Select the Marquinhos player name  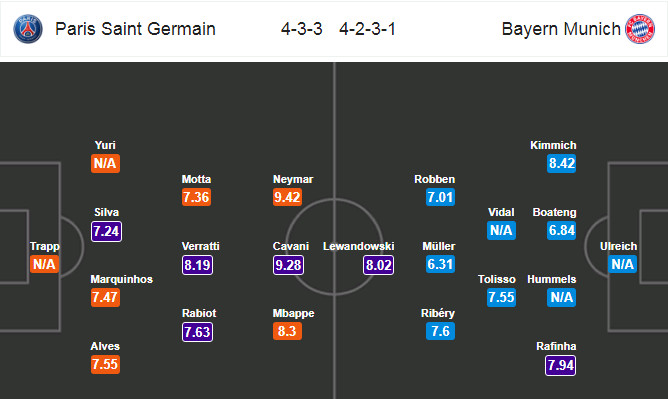pos(121,279)
